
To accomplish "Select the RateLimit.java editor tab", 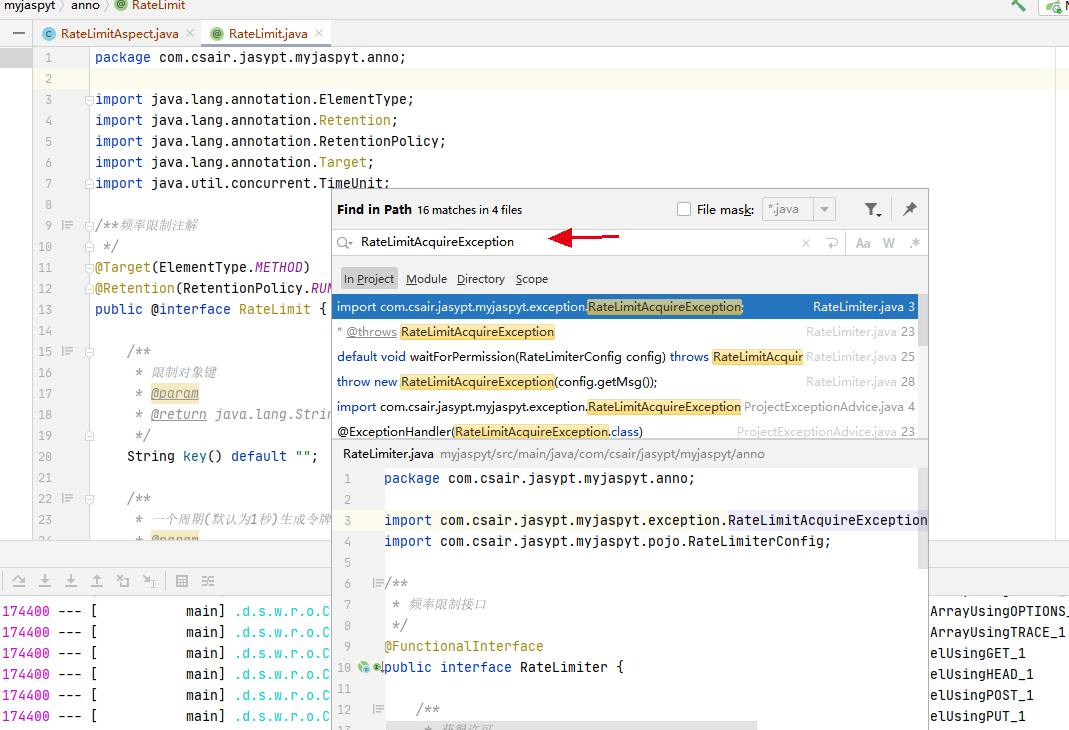I will [x=267, y=33].
